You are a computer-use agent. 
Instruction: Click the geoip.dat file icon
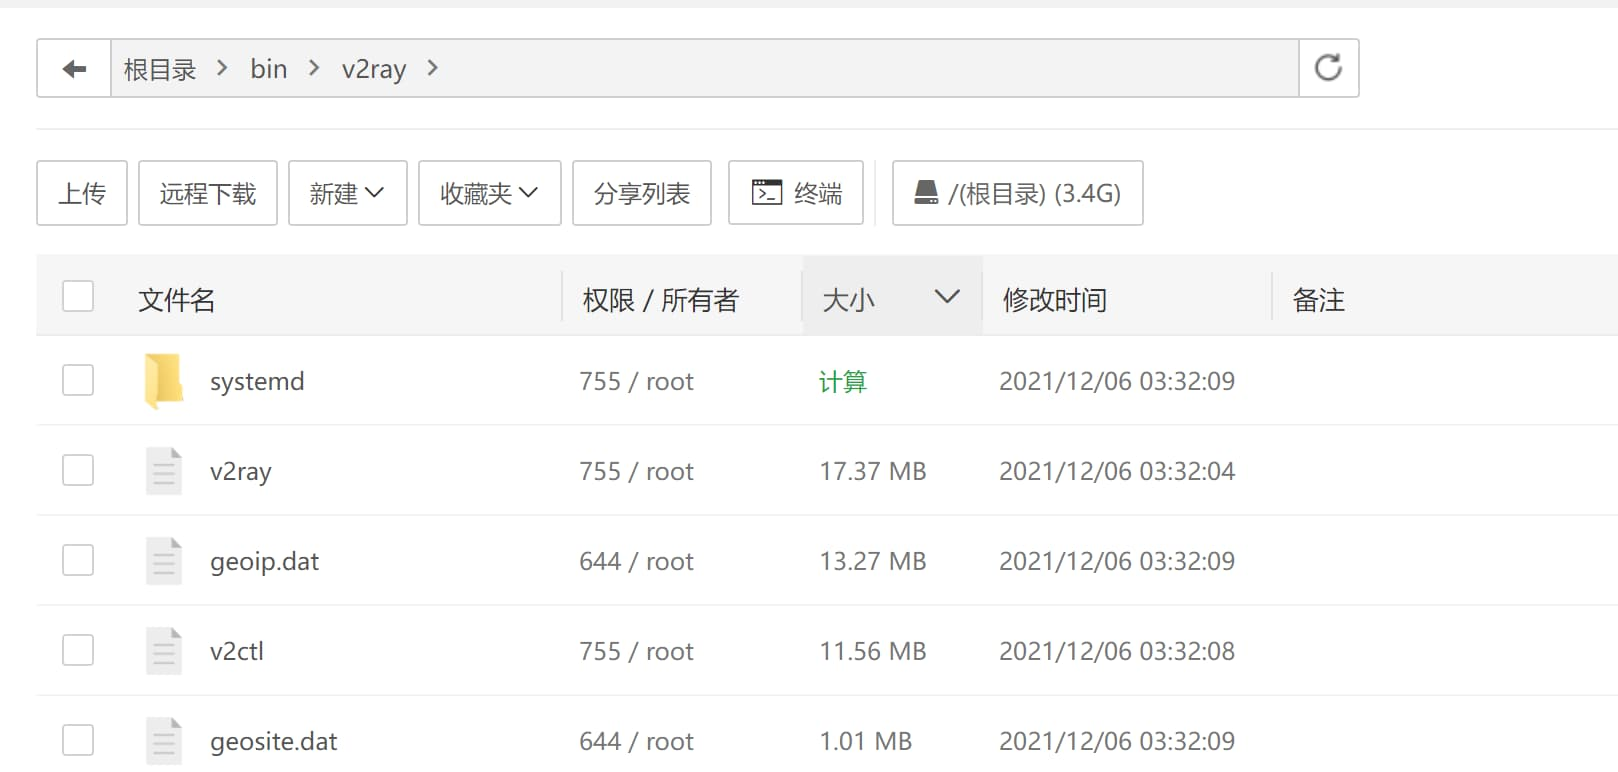[164, 561]
